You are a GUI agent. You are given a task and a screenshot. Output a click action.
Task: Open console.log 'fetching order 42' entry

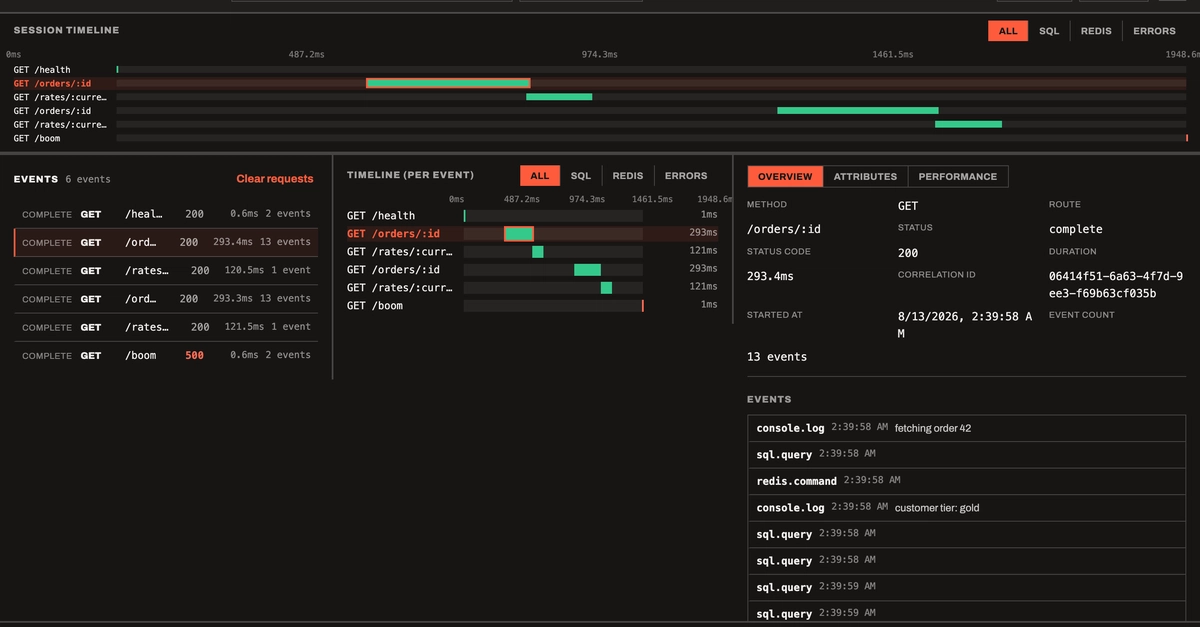[966, 428]
